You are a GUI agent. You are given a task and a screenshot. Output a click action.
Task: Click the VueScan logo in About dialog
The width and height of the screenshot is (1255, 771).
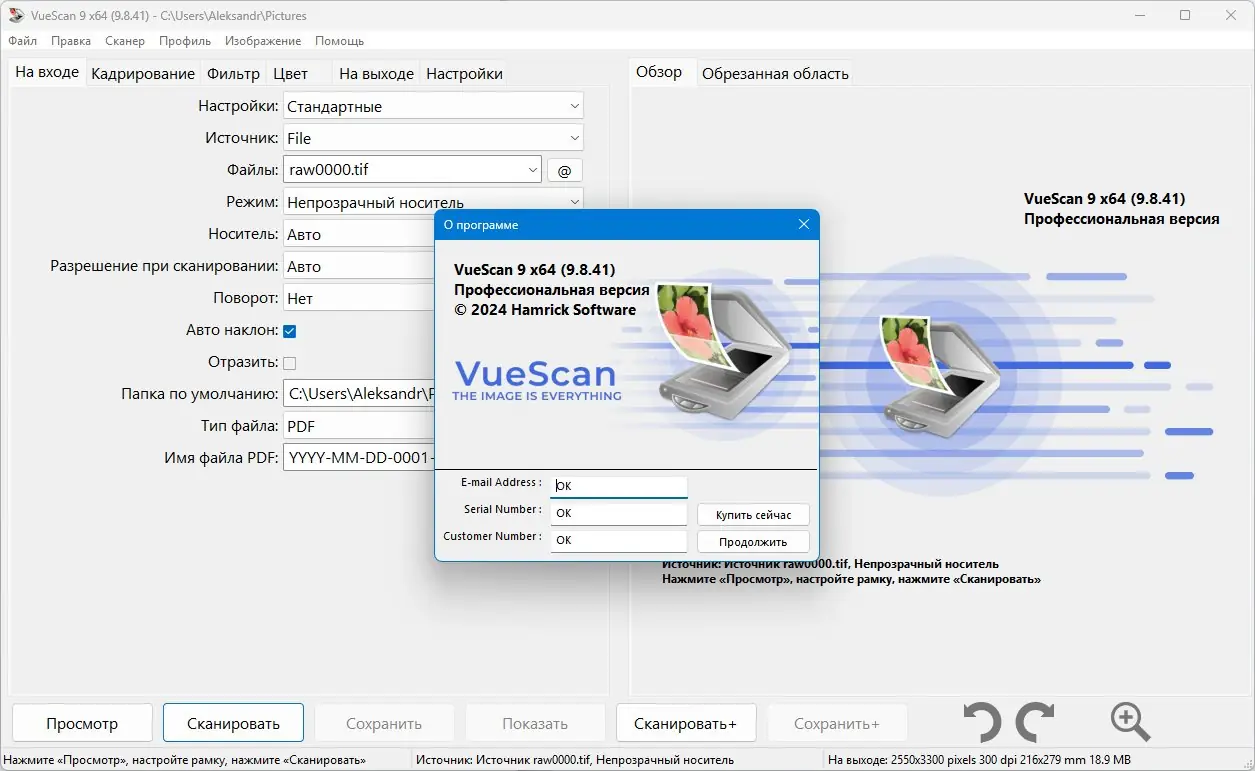pyautogui.click(x=536, y=380)
